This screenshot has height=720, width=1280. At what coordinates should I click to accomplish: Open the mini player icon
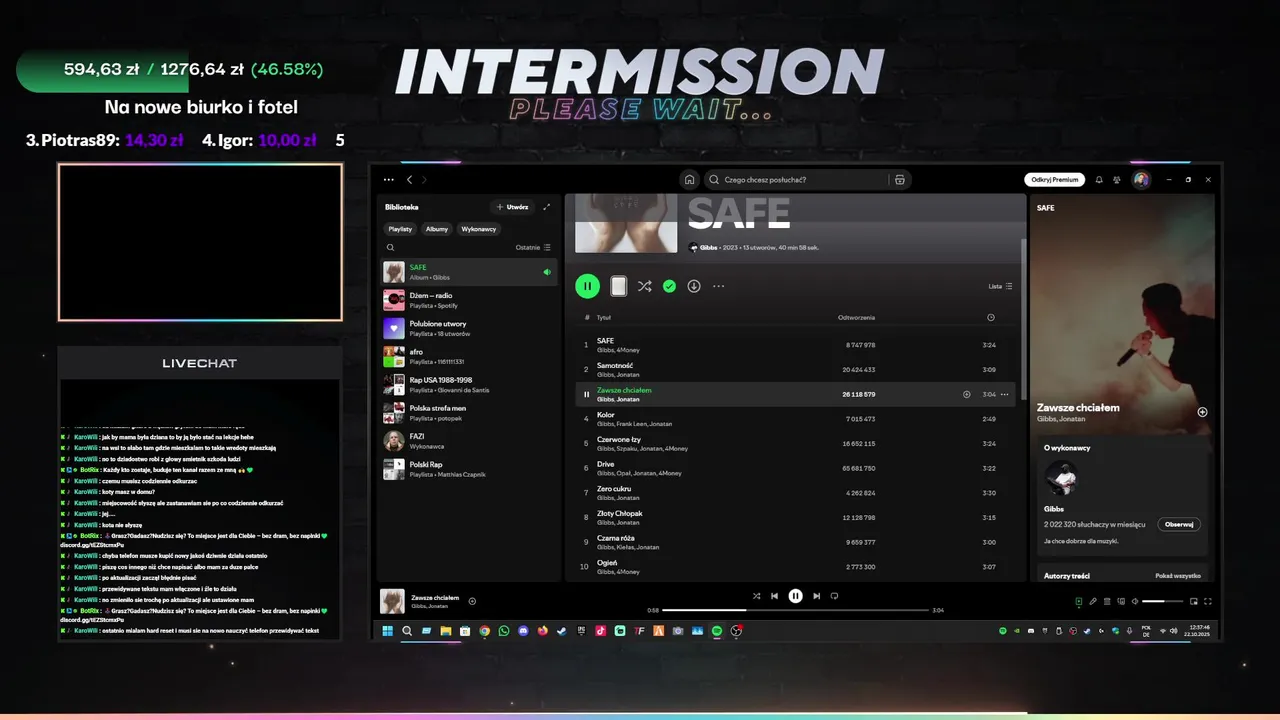coord(1194,601)
